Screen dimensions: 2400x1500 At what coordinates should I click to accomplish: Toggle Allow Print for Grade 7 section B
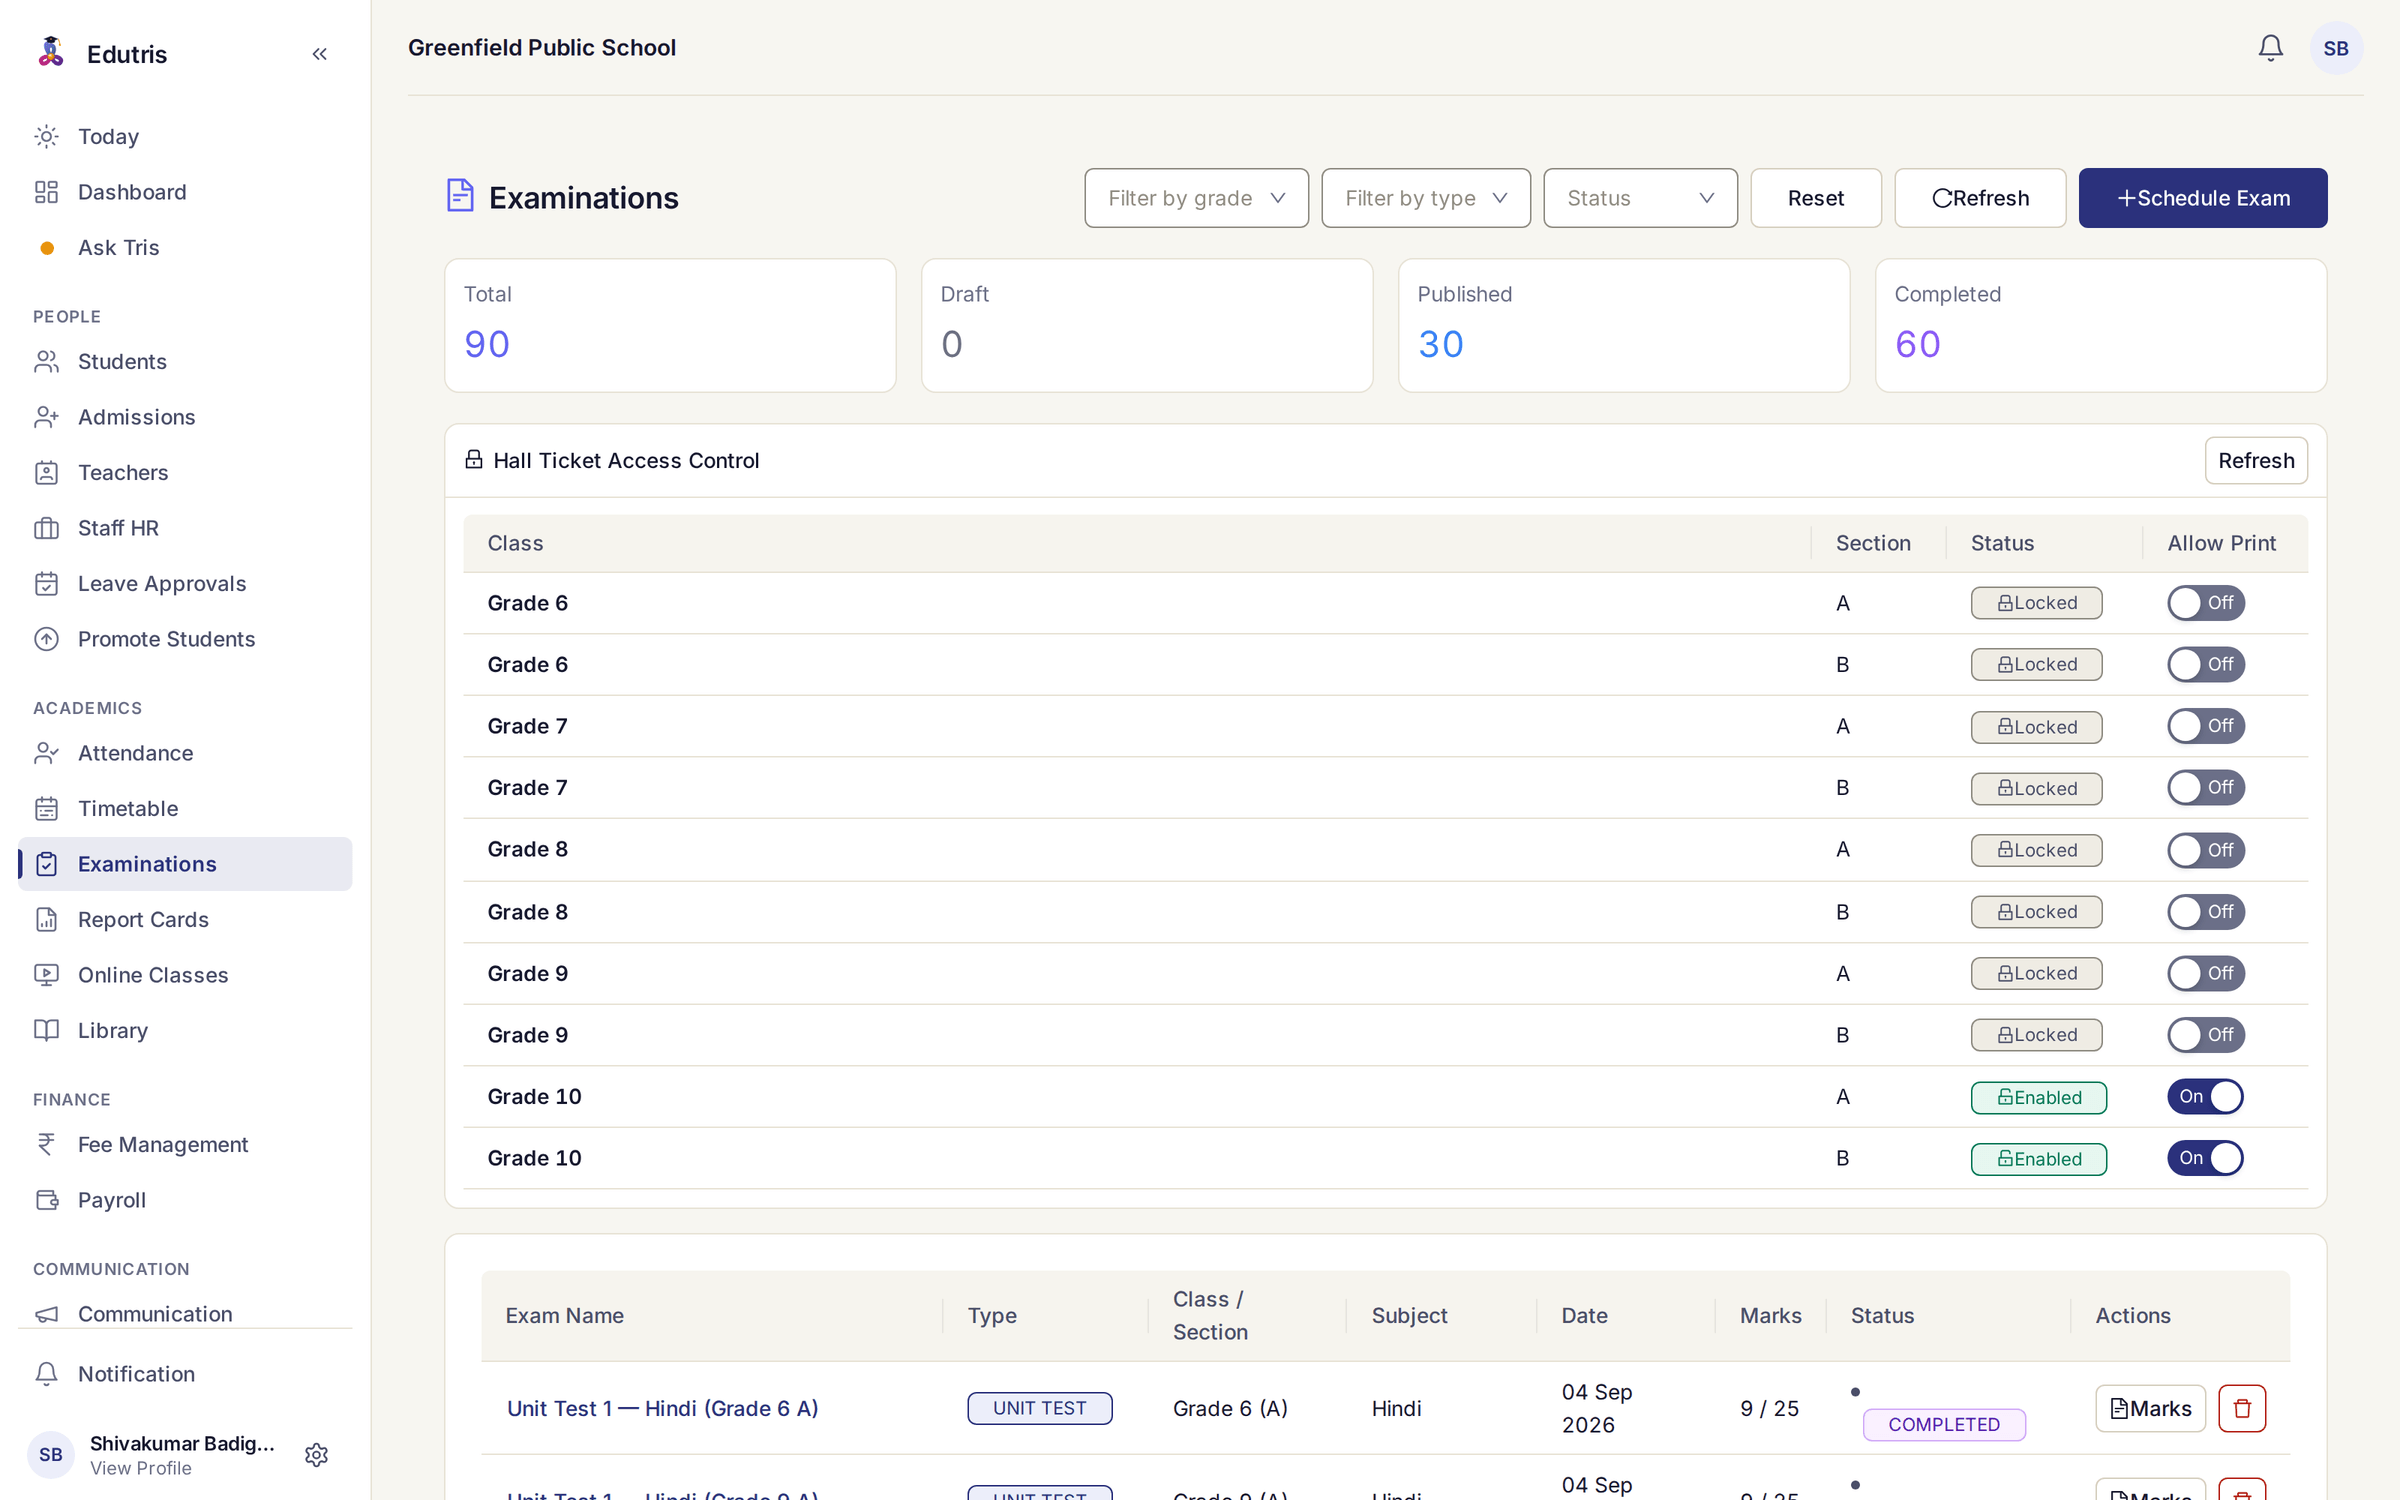(2206, 788)
